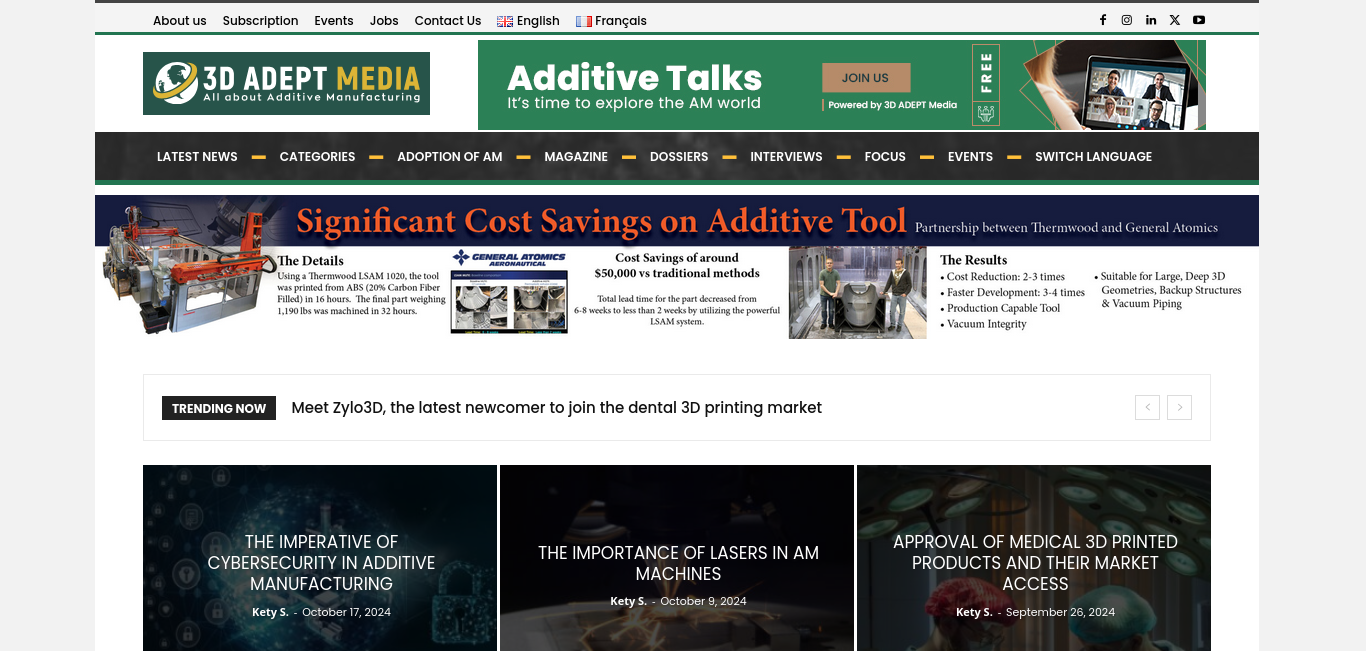Open the Importance of Lasers article
Image resolution: width=1366 pixels, height=651 pixels.
point(678,563)
